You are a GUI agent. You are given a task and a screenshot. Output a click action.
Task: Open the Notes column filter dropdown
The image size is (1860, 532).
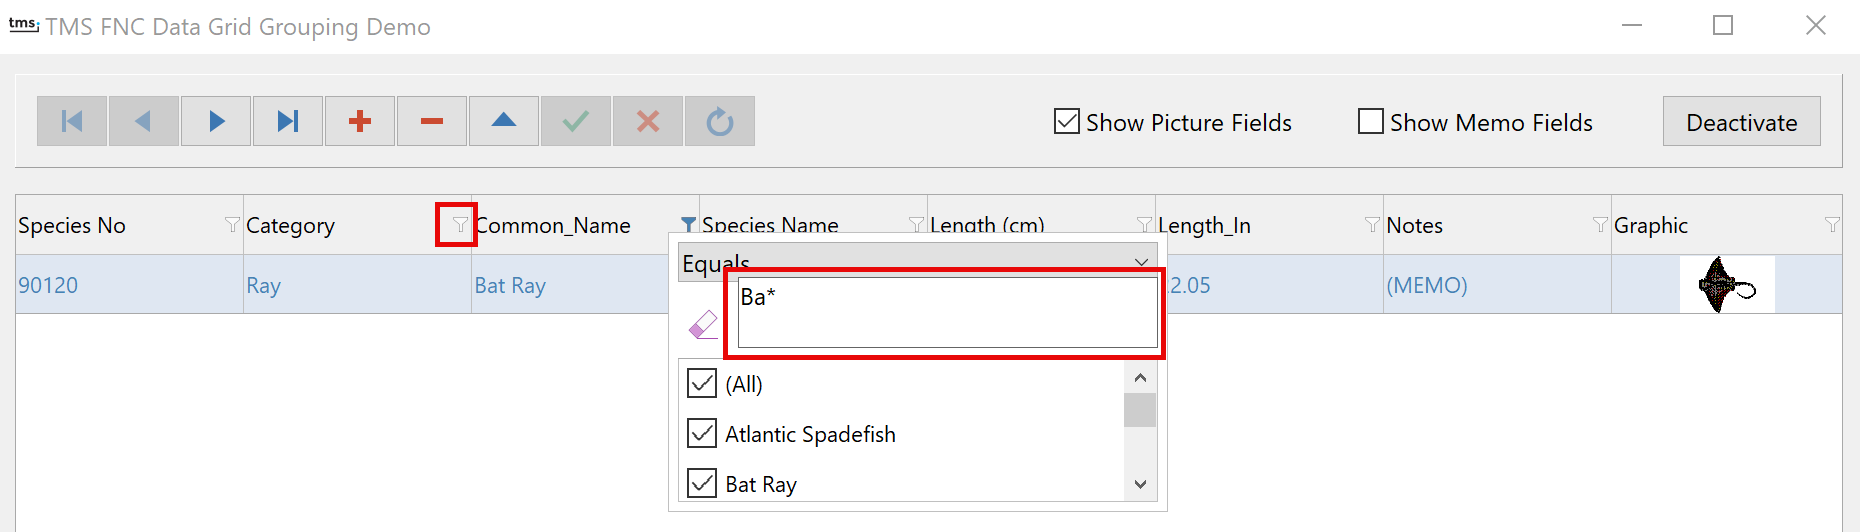click(1600, 224)
